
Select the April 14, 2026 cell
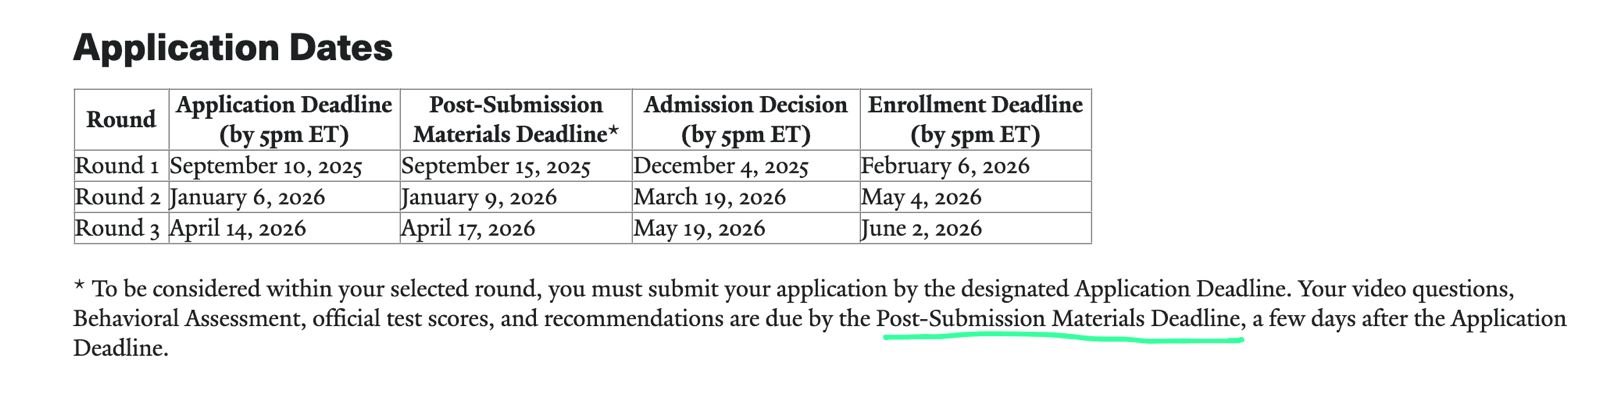(238, 228)
